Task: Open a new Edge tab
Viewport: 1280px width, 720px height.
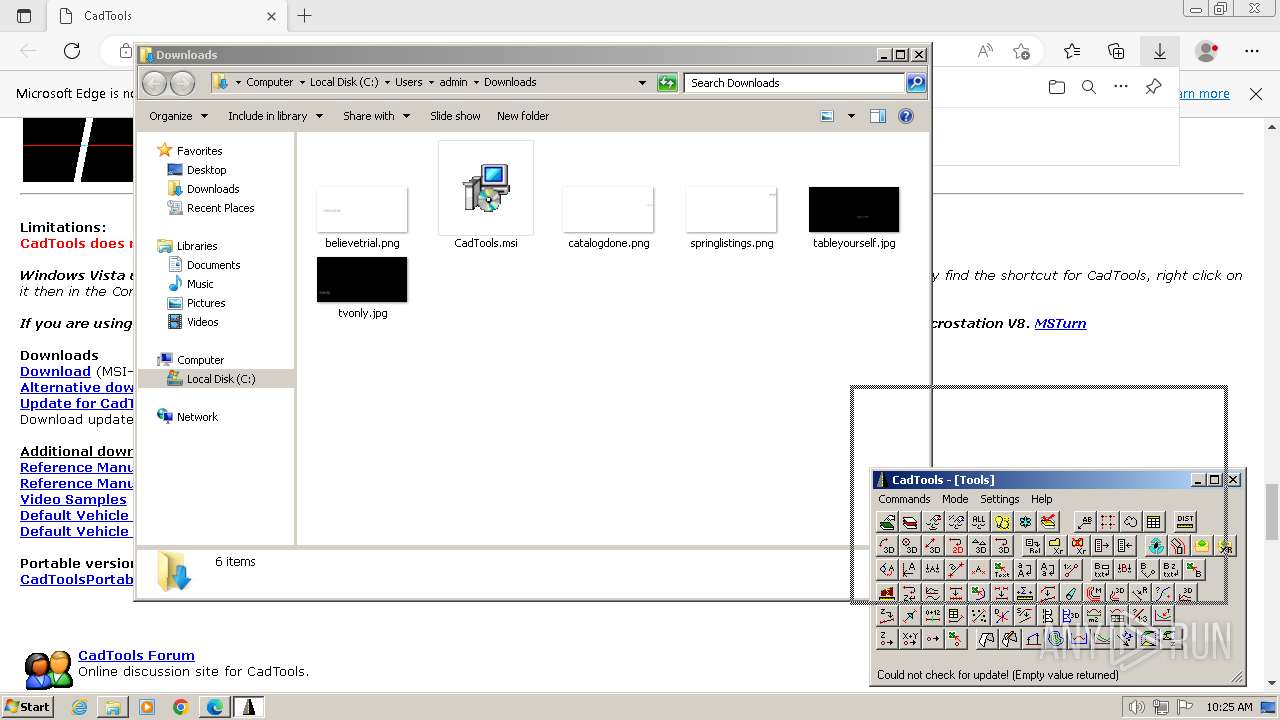Action: [x=305, y=16]
